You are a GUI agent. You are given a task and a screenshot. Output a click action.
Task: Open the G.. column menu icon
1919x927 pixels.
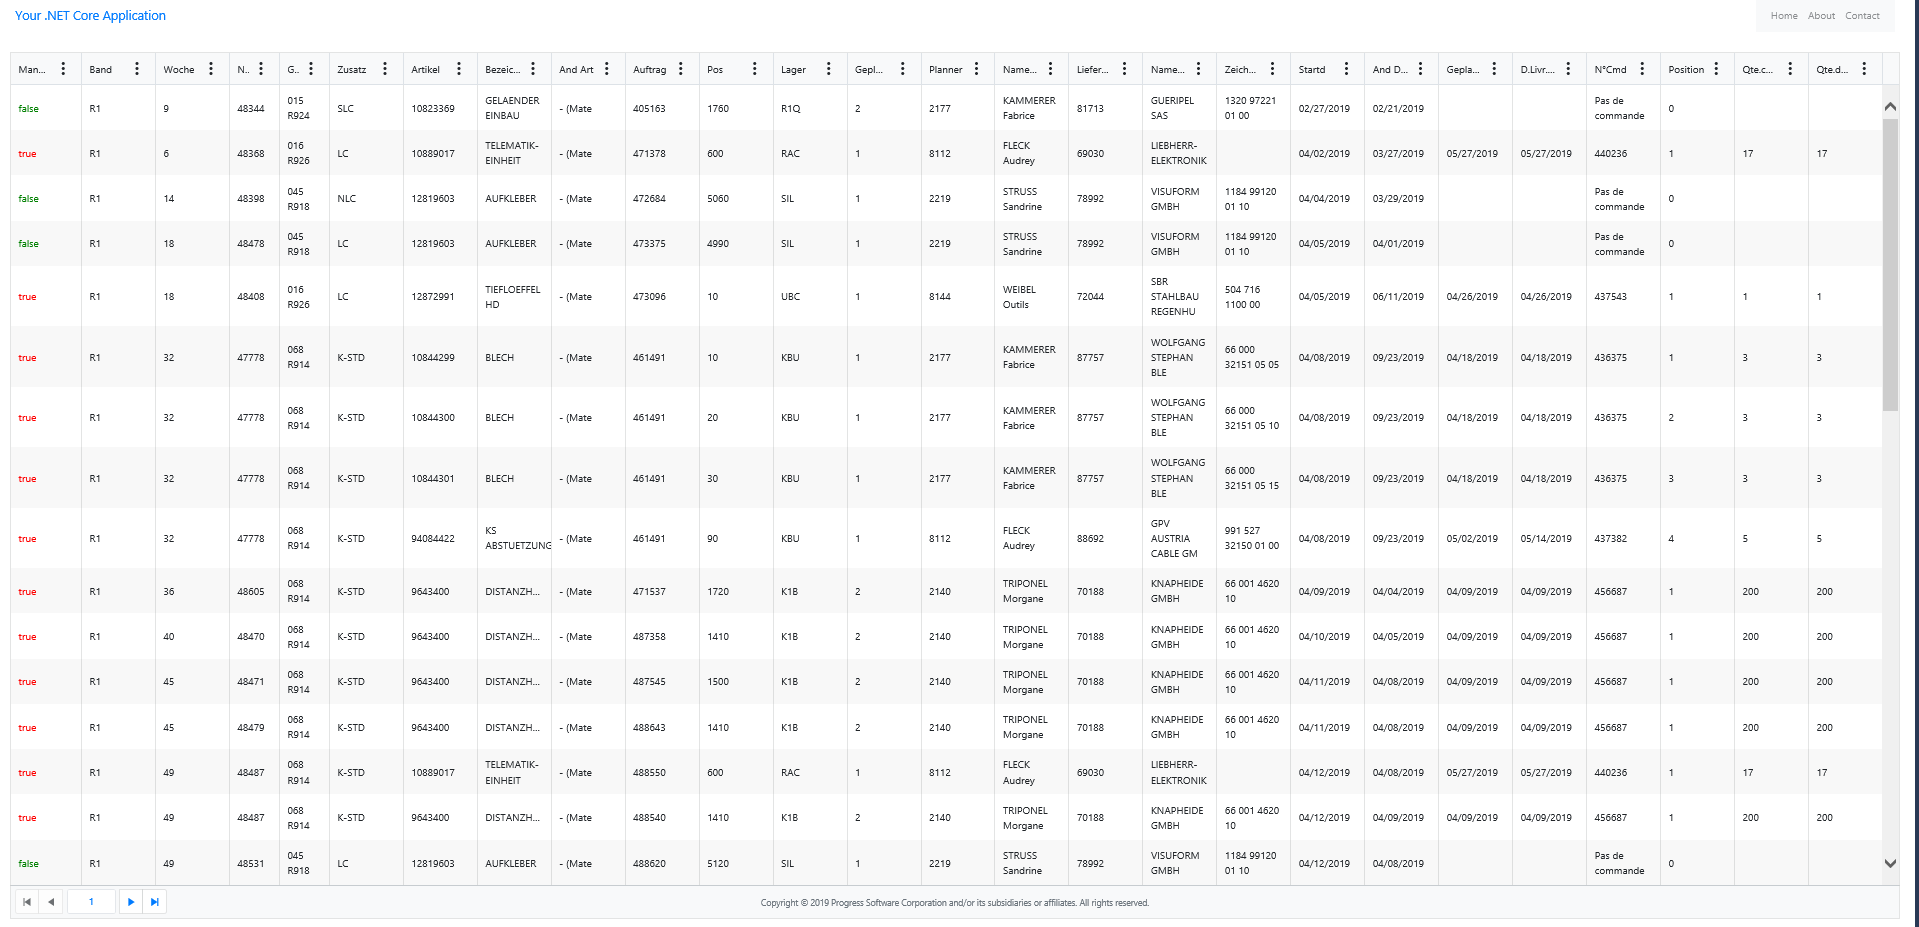coord(311,69)
